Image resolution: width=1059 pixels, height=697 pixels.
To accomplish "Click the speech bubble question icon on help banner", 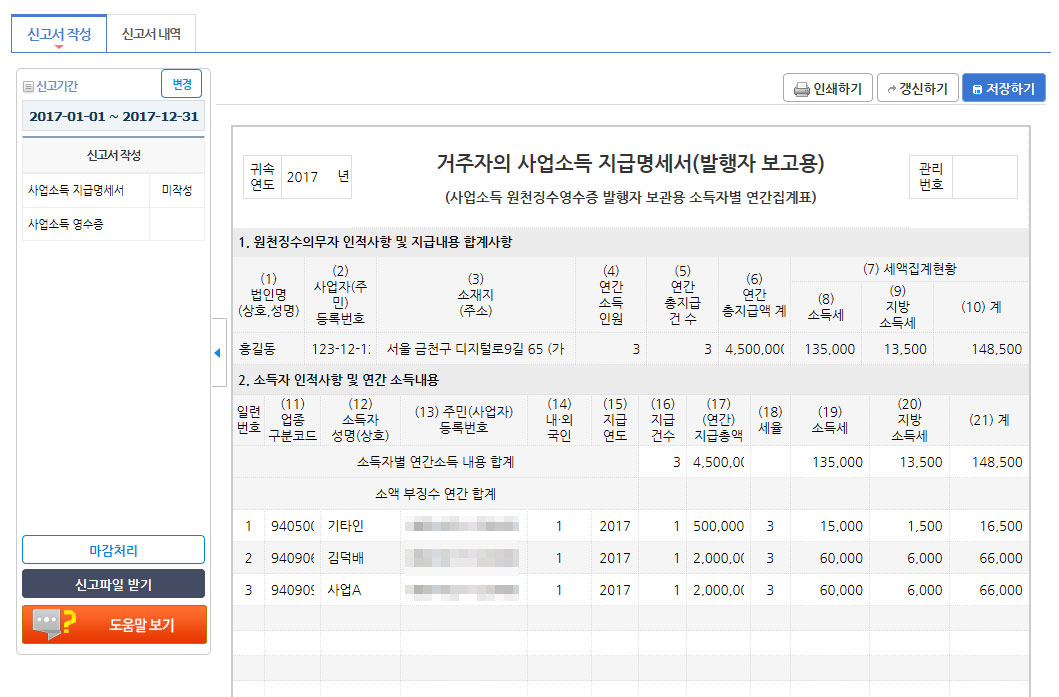I will 54,623.
